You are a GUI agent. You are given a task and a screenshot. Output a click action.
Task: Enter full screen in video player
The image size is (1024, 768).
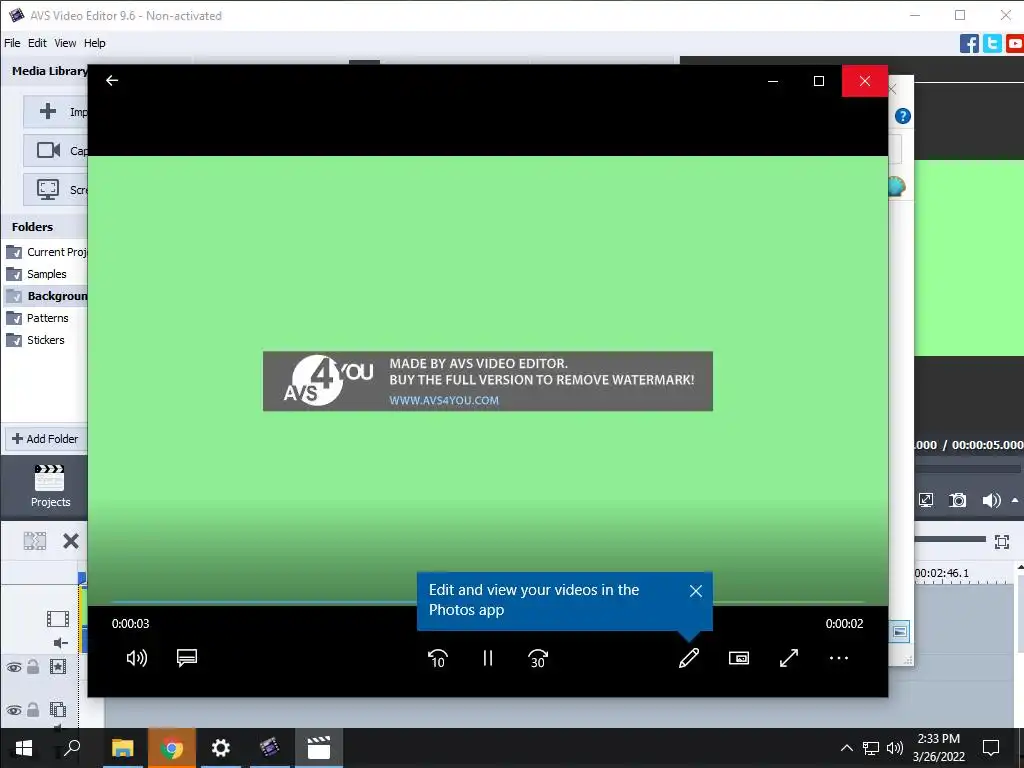pos(789,658)
